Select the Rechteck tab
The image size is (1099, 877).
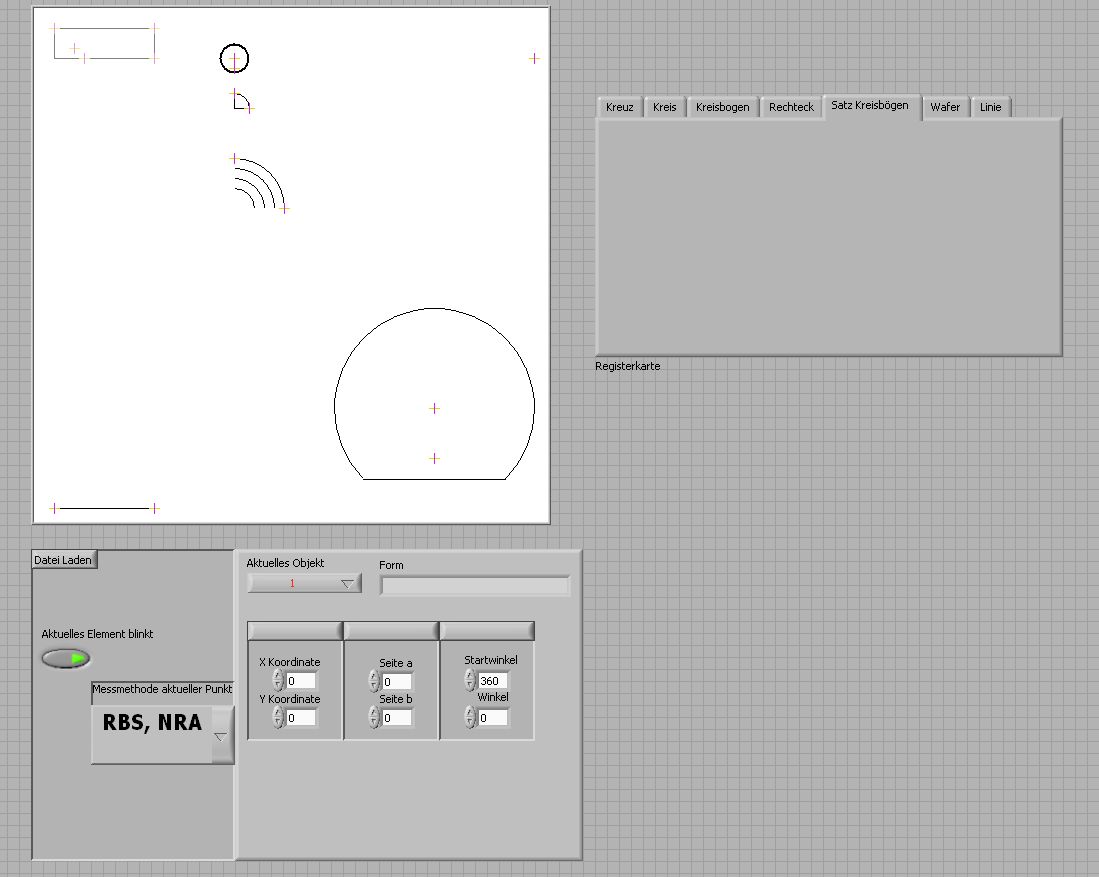(x=791, y=107)
